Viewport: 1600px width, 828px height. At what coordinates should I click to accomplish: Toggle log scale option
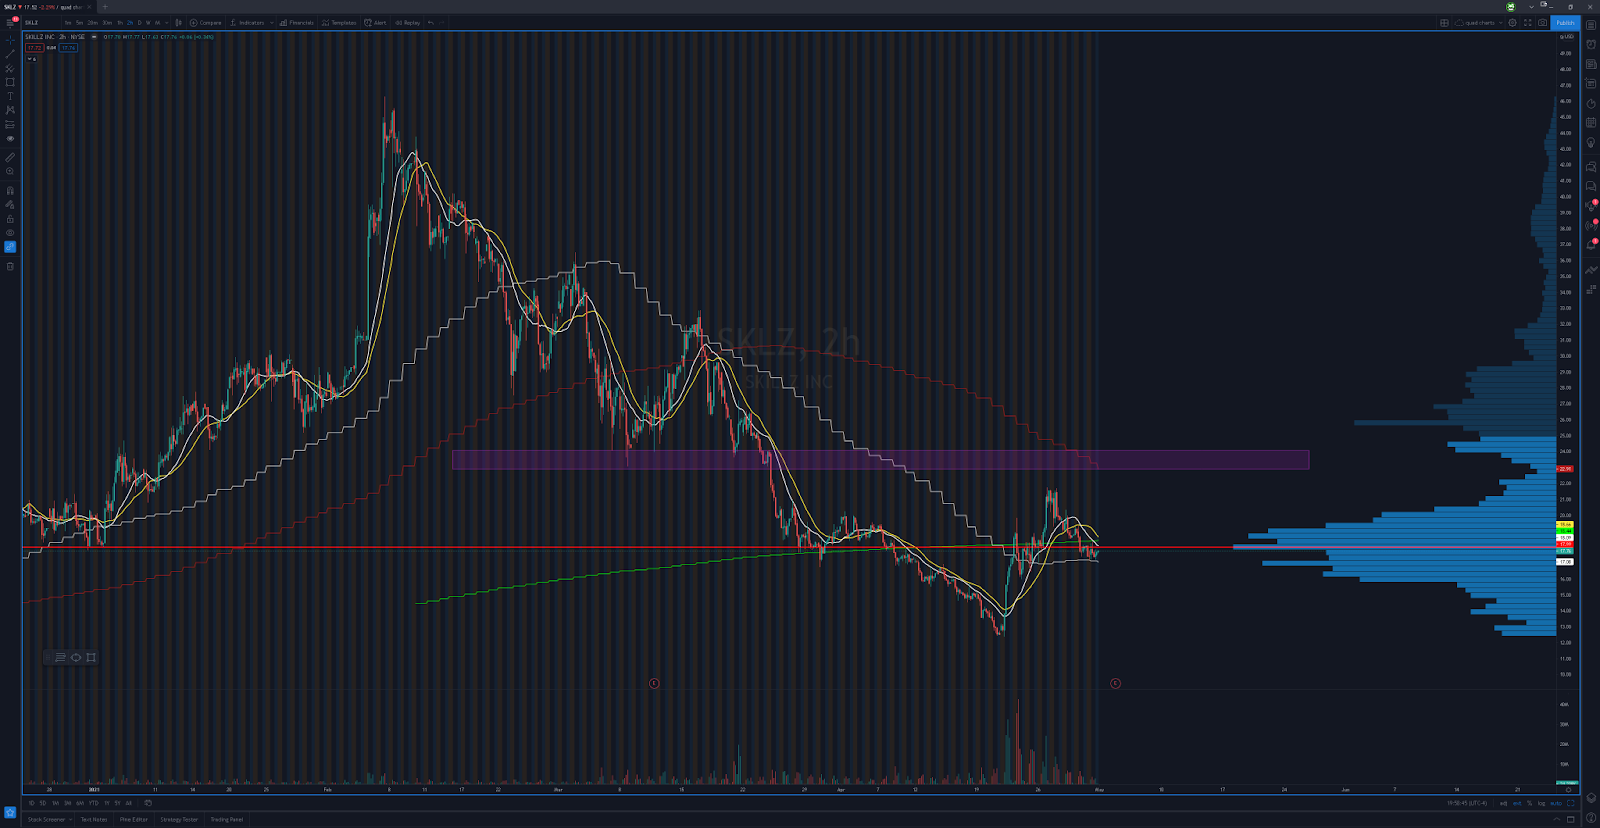[1541, 803]
